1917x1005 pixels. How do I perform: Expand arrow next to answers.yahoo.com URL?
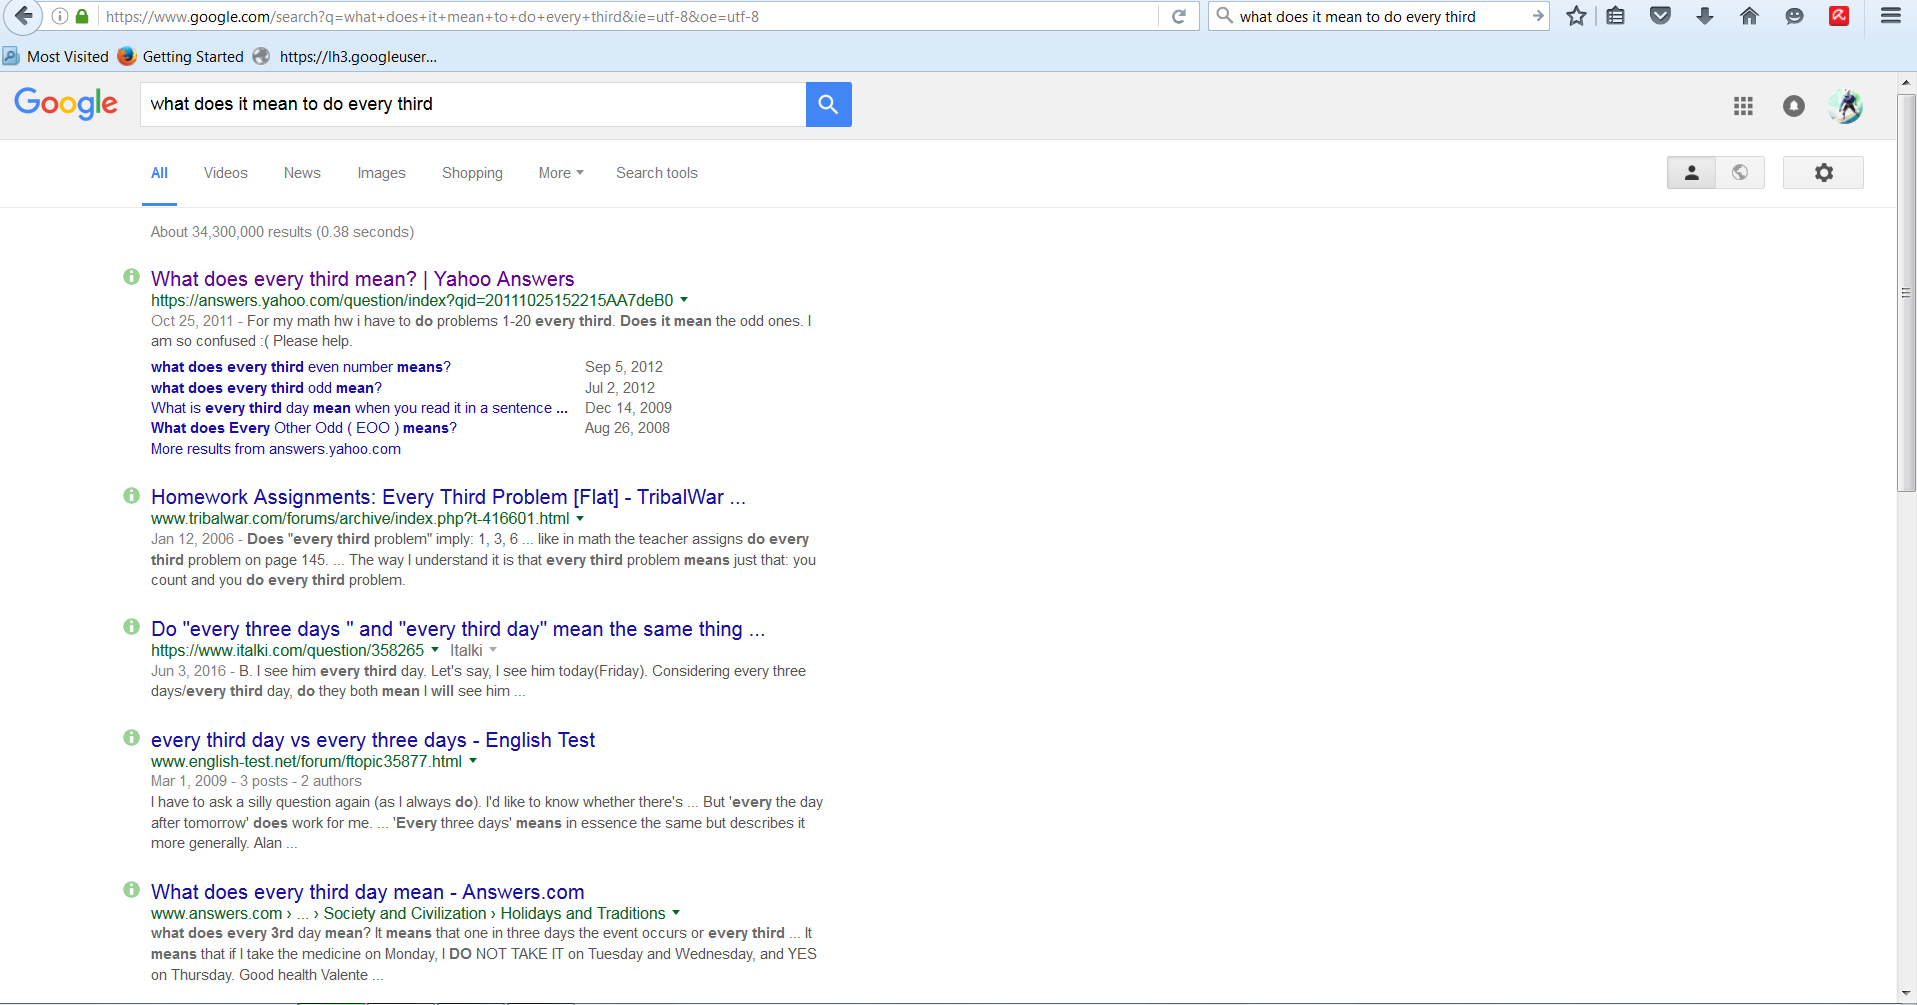[684, 300]
